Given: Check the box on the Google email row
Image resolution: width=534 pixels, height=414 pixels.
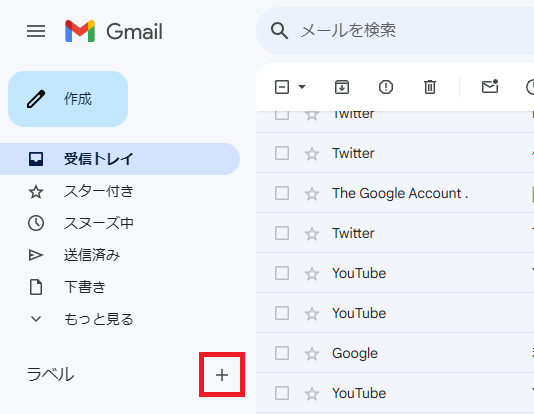Looking at the screenshot, I should (x=282, y=353).
